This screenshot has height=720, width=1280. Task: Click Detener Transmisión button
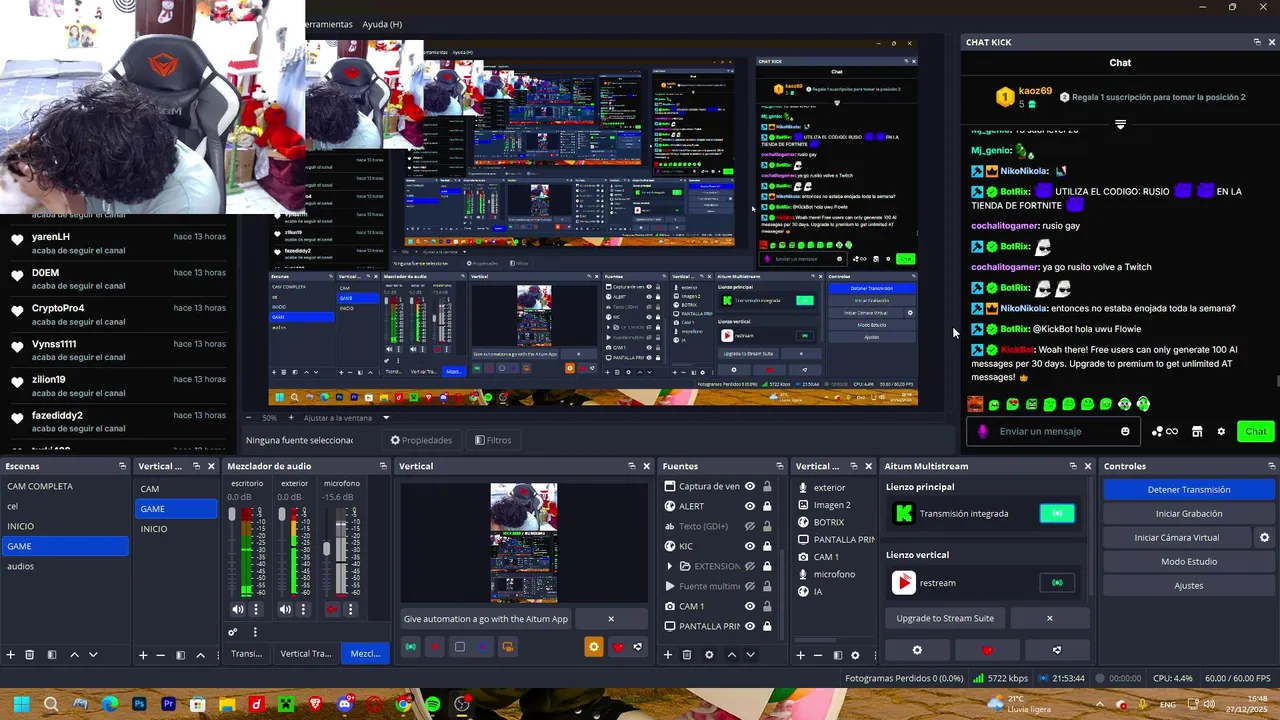click(x=1189, y=490)
